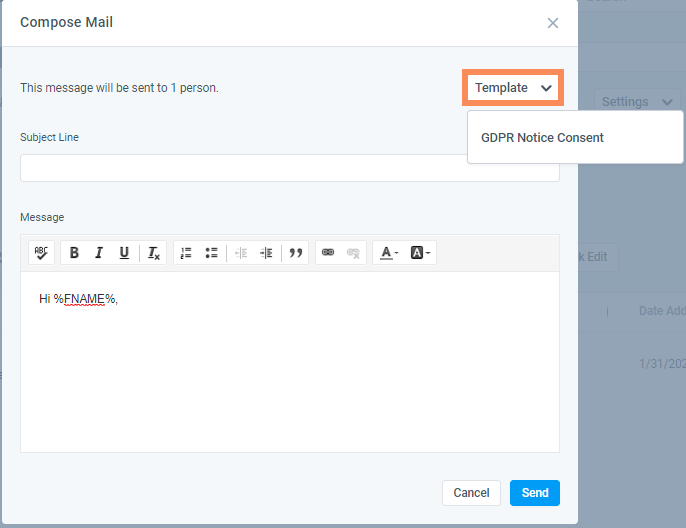Click the Date Added column header
686x528 pixels.
[662, 311]
